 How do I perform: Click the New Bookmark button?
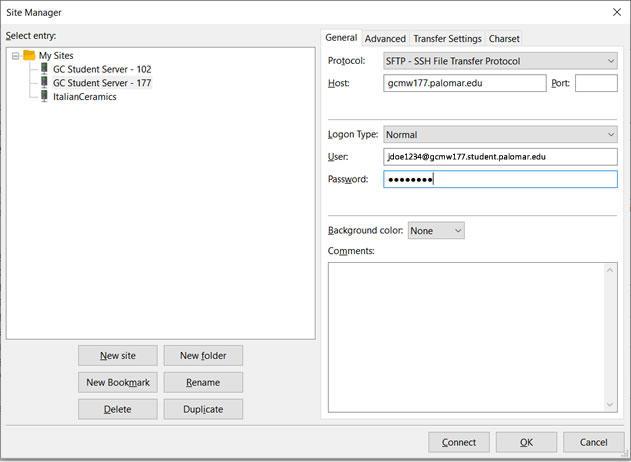pos(118,382)
